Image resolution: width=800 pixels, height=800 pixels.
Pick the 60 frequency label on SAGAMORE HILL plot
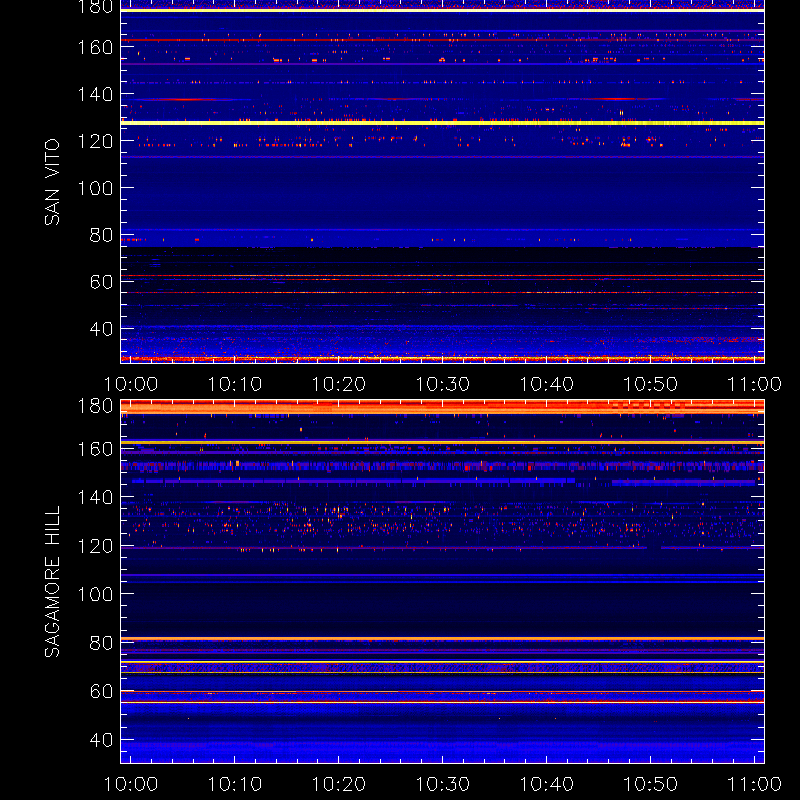101,691
